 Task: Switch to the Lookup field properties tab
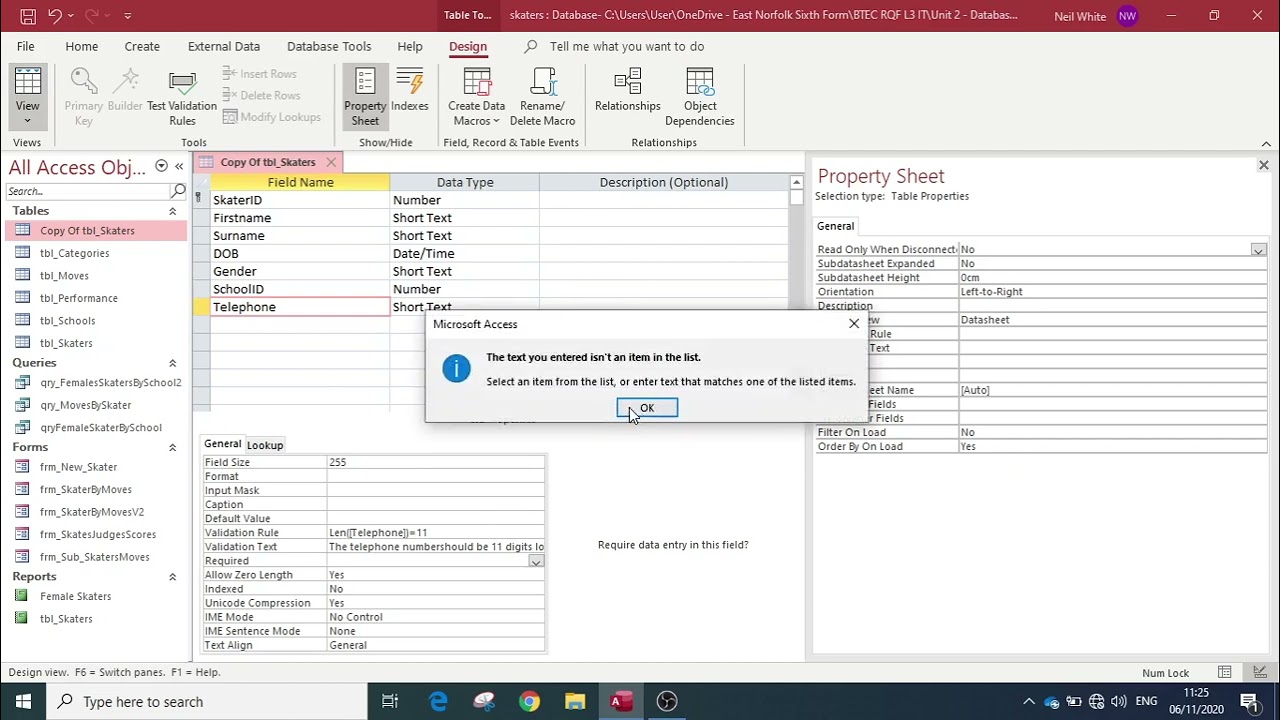tap(265, 445)
